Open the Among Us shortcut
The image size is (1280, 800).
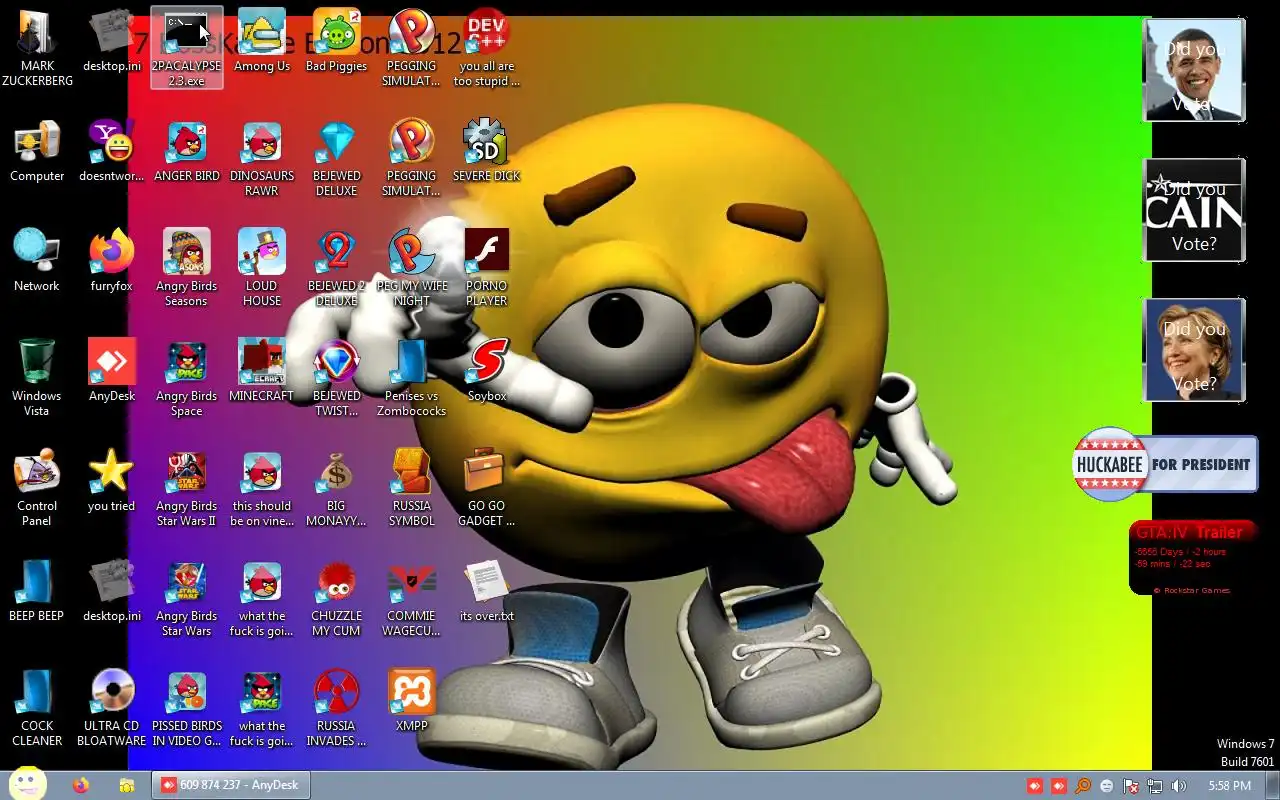coord(262,42)
